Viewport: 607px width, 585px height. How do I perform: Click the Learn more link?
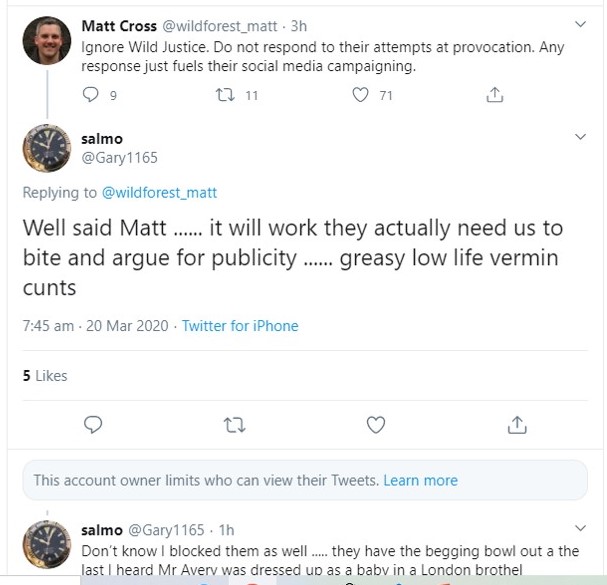pyautogui.click(x=420, y=481)
